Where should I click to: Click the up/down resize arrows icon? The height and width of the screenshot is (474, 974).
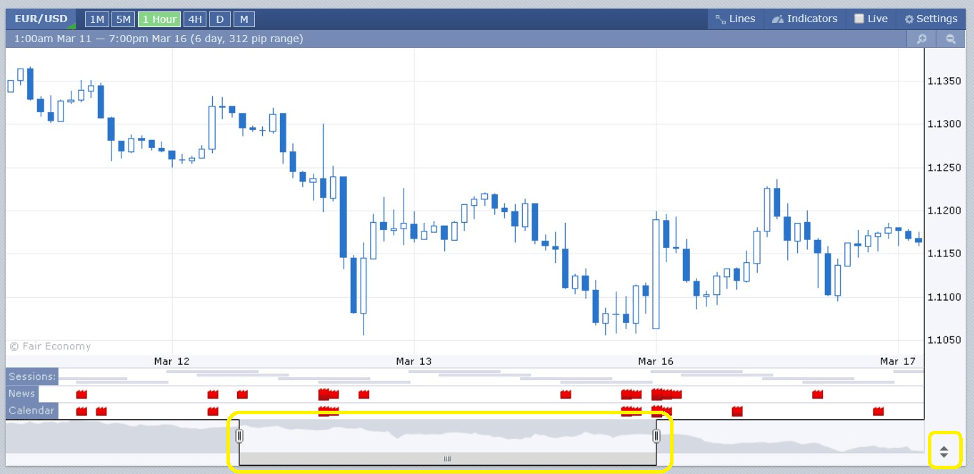[x=944, y=452]
